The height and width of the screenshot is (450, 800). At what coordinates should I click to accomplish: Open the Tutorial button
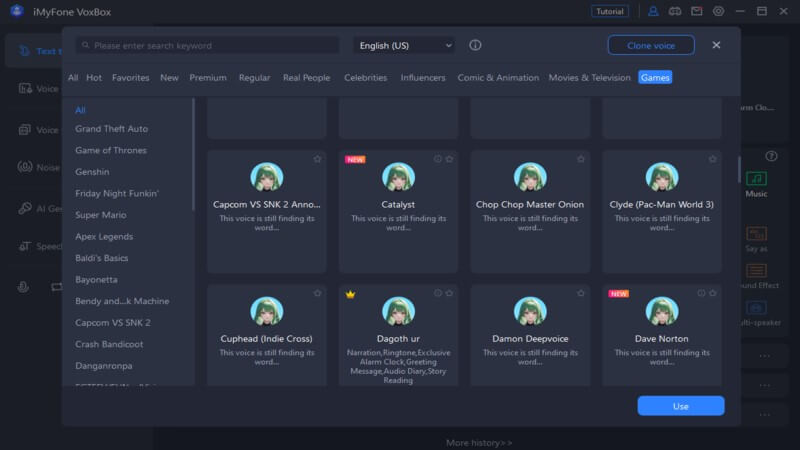(x=610, y=11)
